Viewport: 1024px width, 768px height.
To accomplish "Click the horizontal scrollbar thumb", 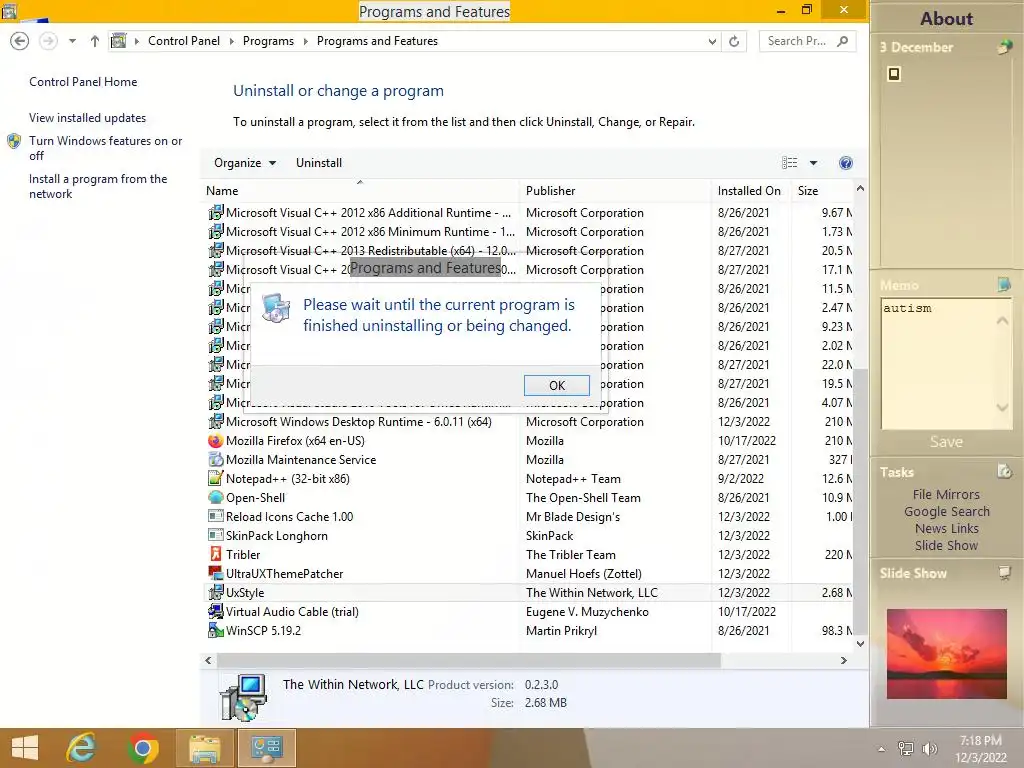I will click(469, 660).
